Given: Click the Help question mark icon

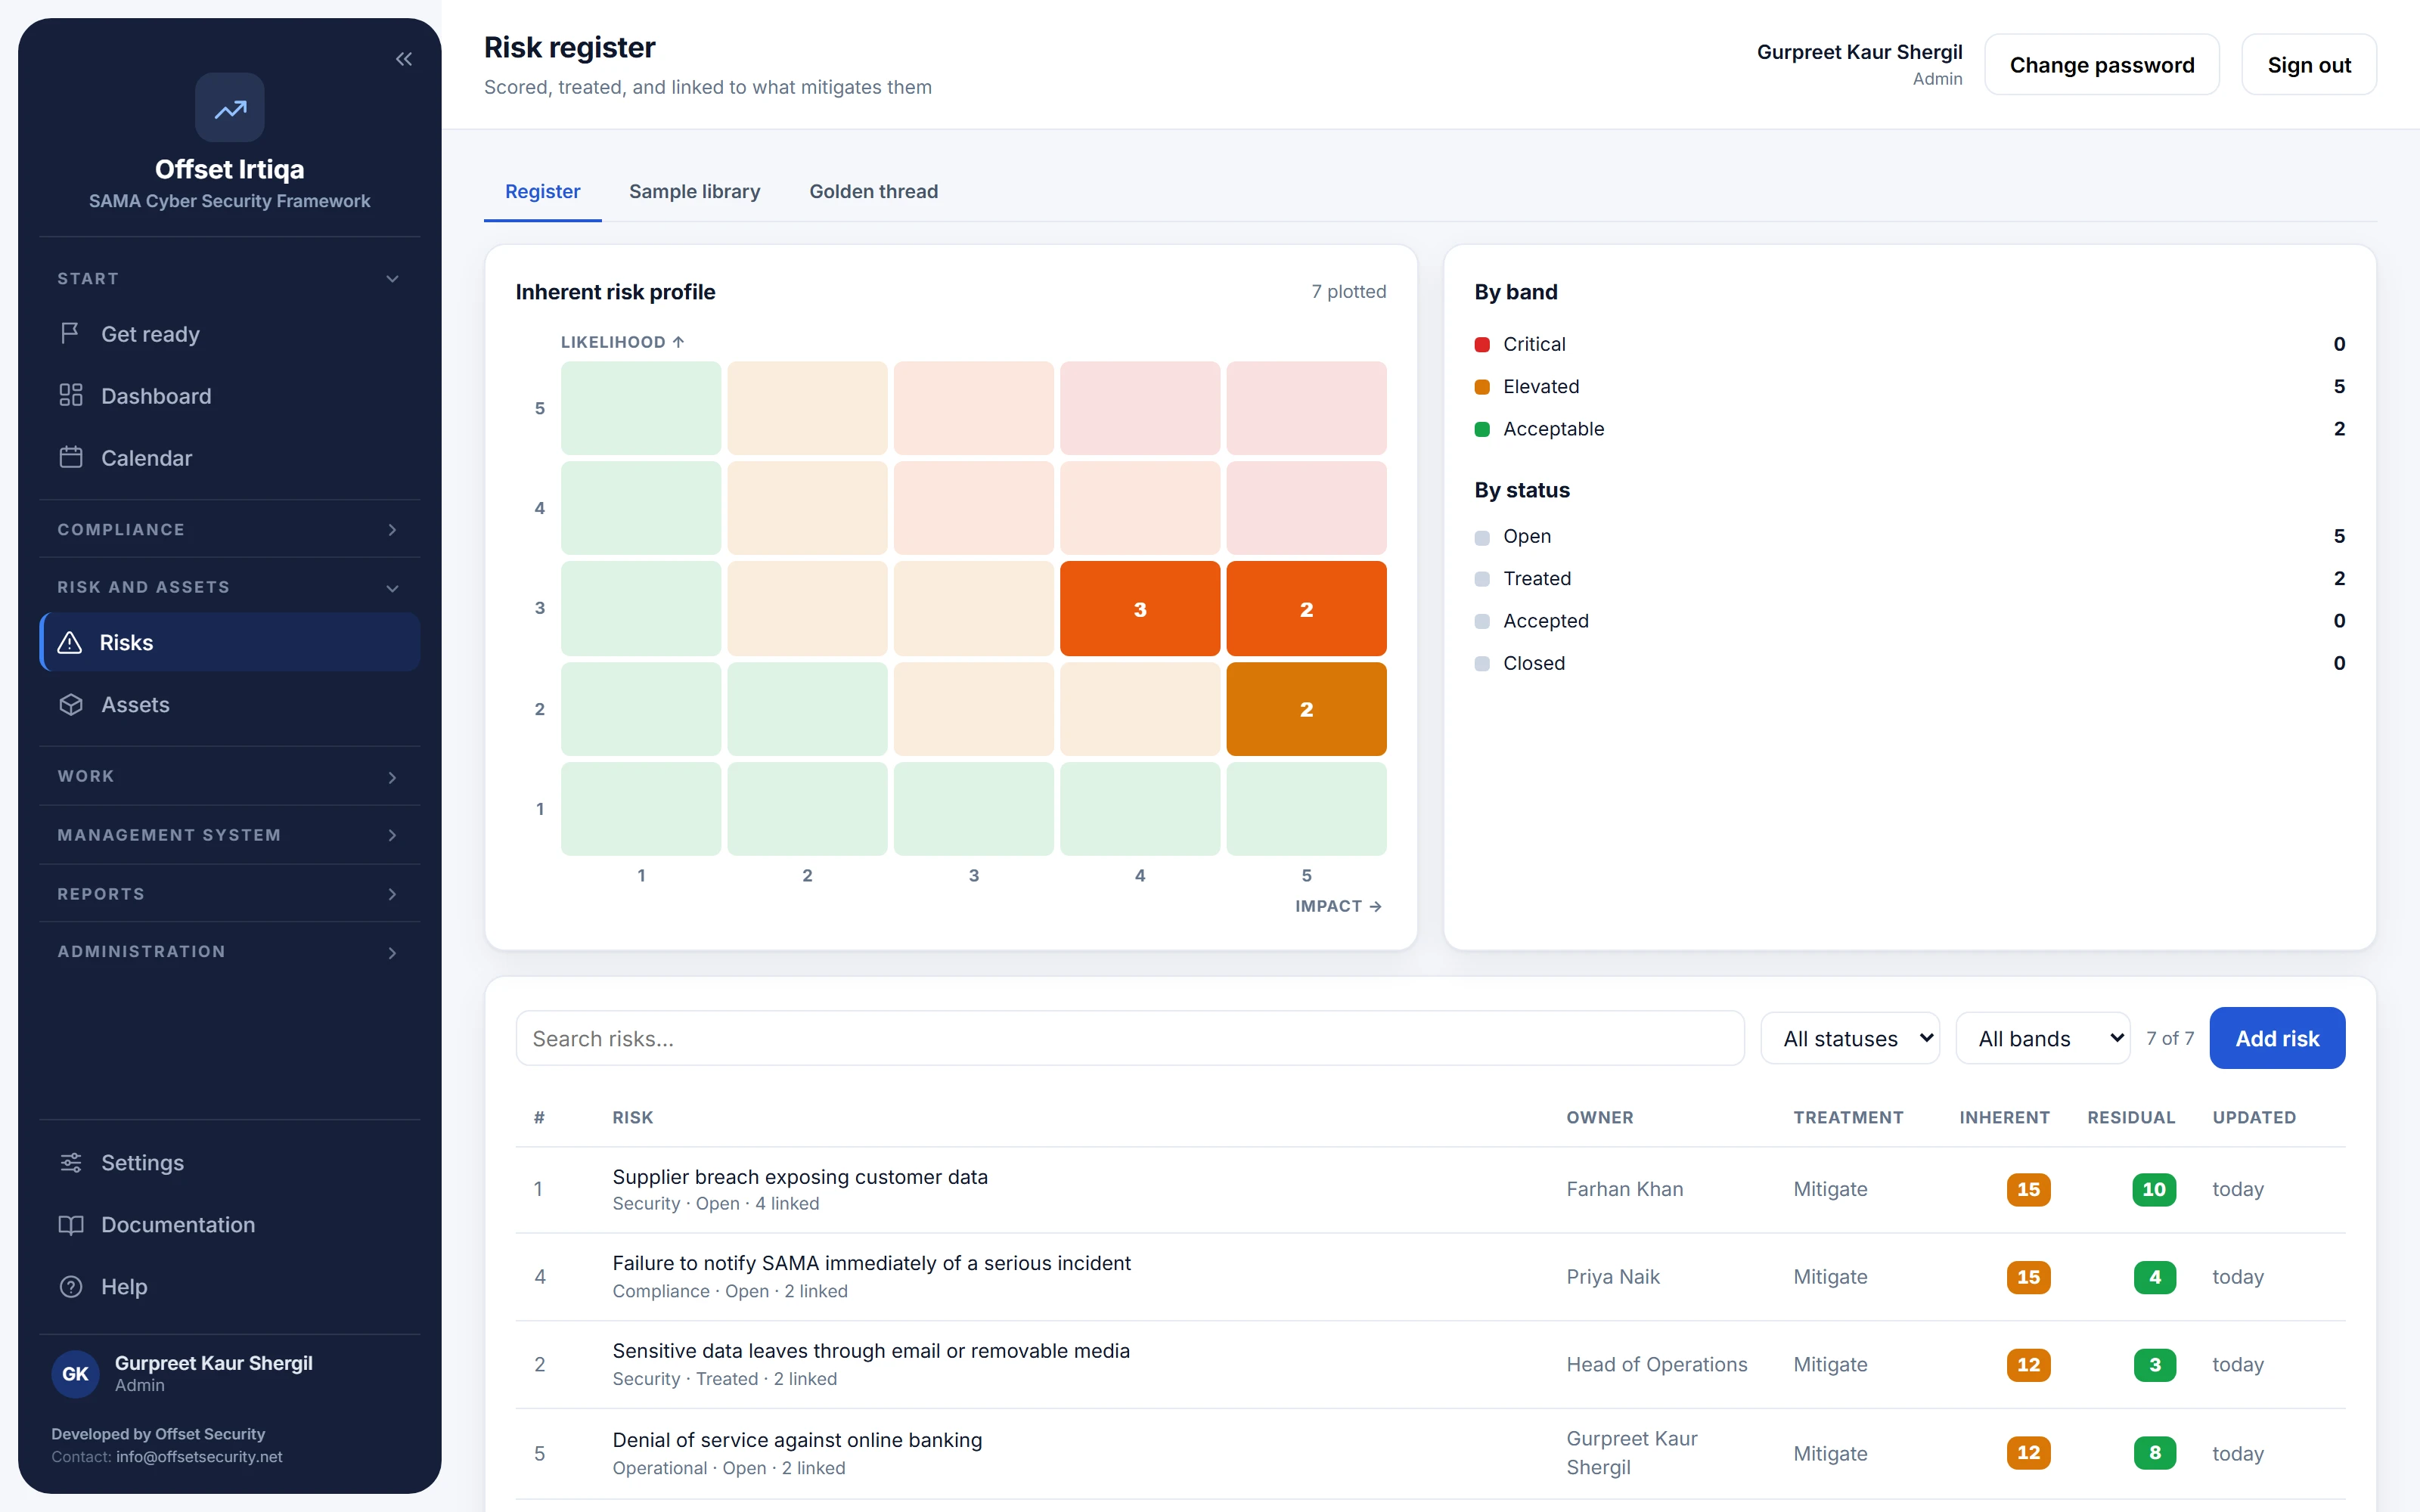Looking at the screenshot, I should point(70,1286).
